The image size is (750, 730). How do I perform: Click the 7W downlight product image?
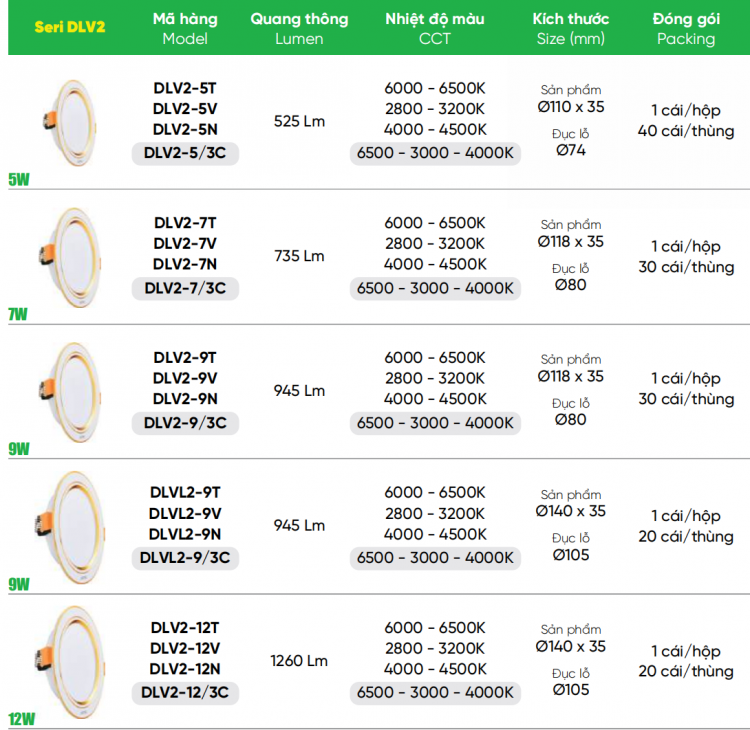pos(70,258)
